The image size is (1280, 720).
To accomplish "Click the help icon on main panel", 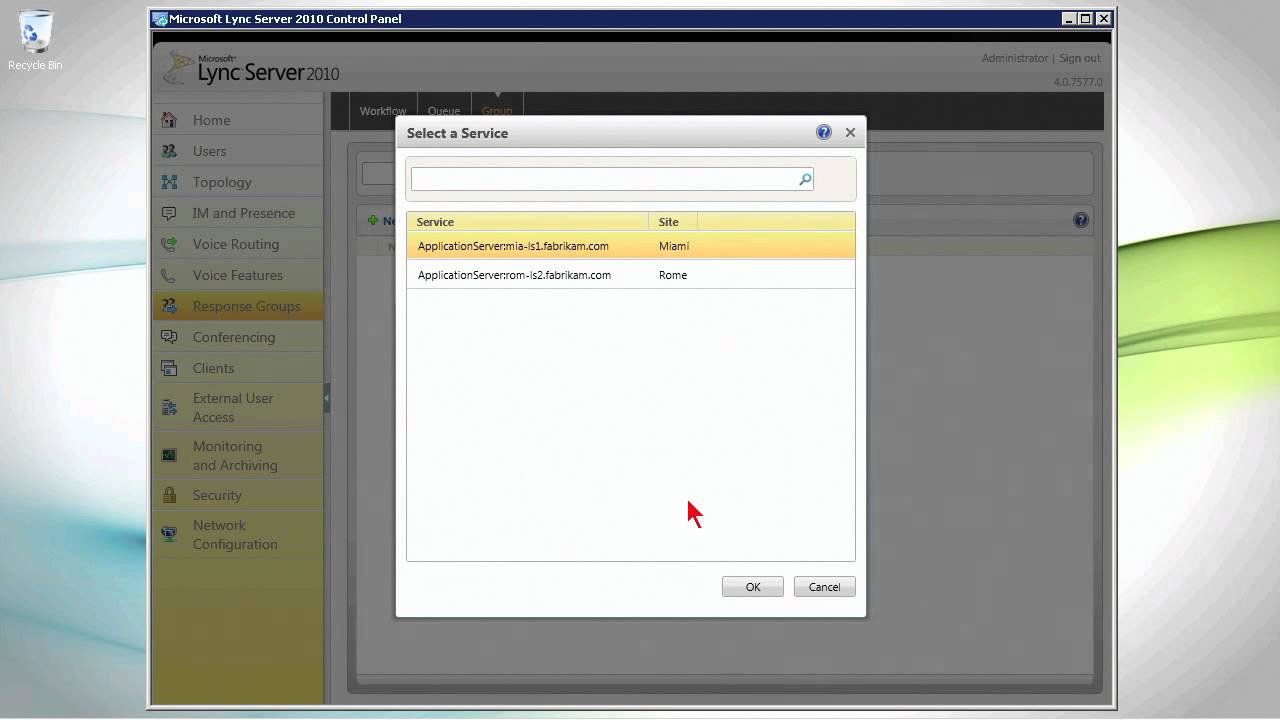I will [1081, 220].
